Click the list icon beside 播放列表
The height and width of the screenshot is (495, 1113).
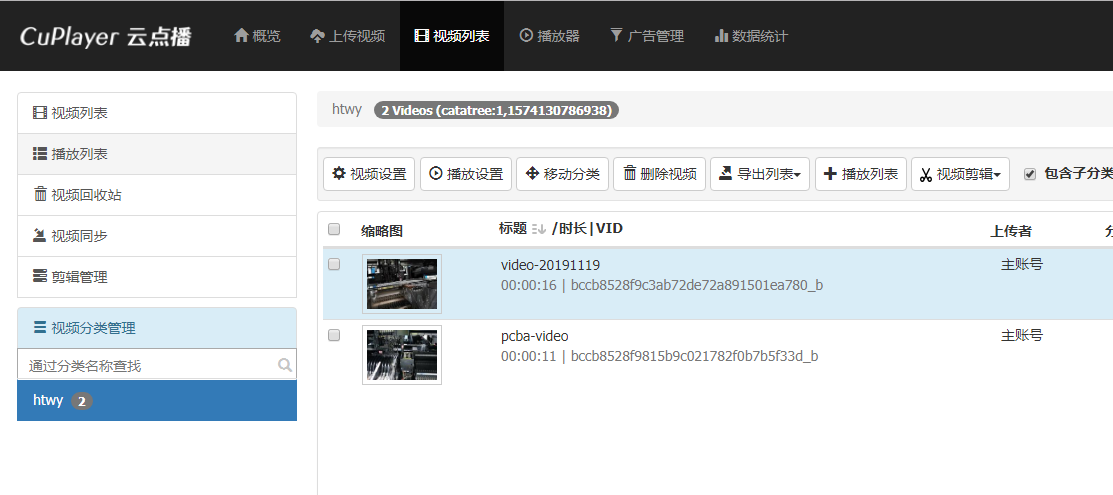click(x=40, y=153)
